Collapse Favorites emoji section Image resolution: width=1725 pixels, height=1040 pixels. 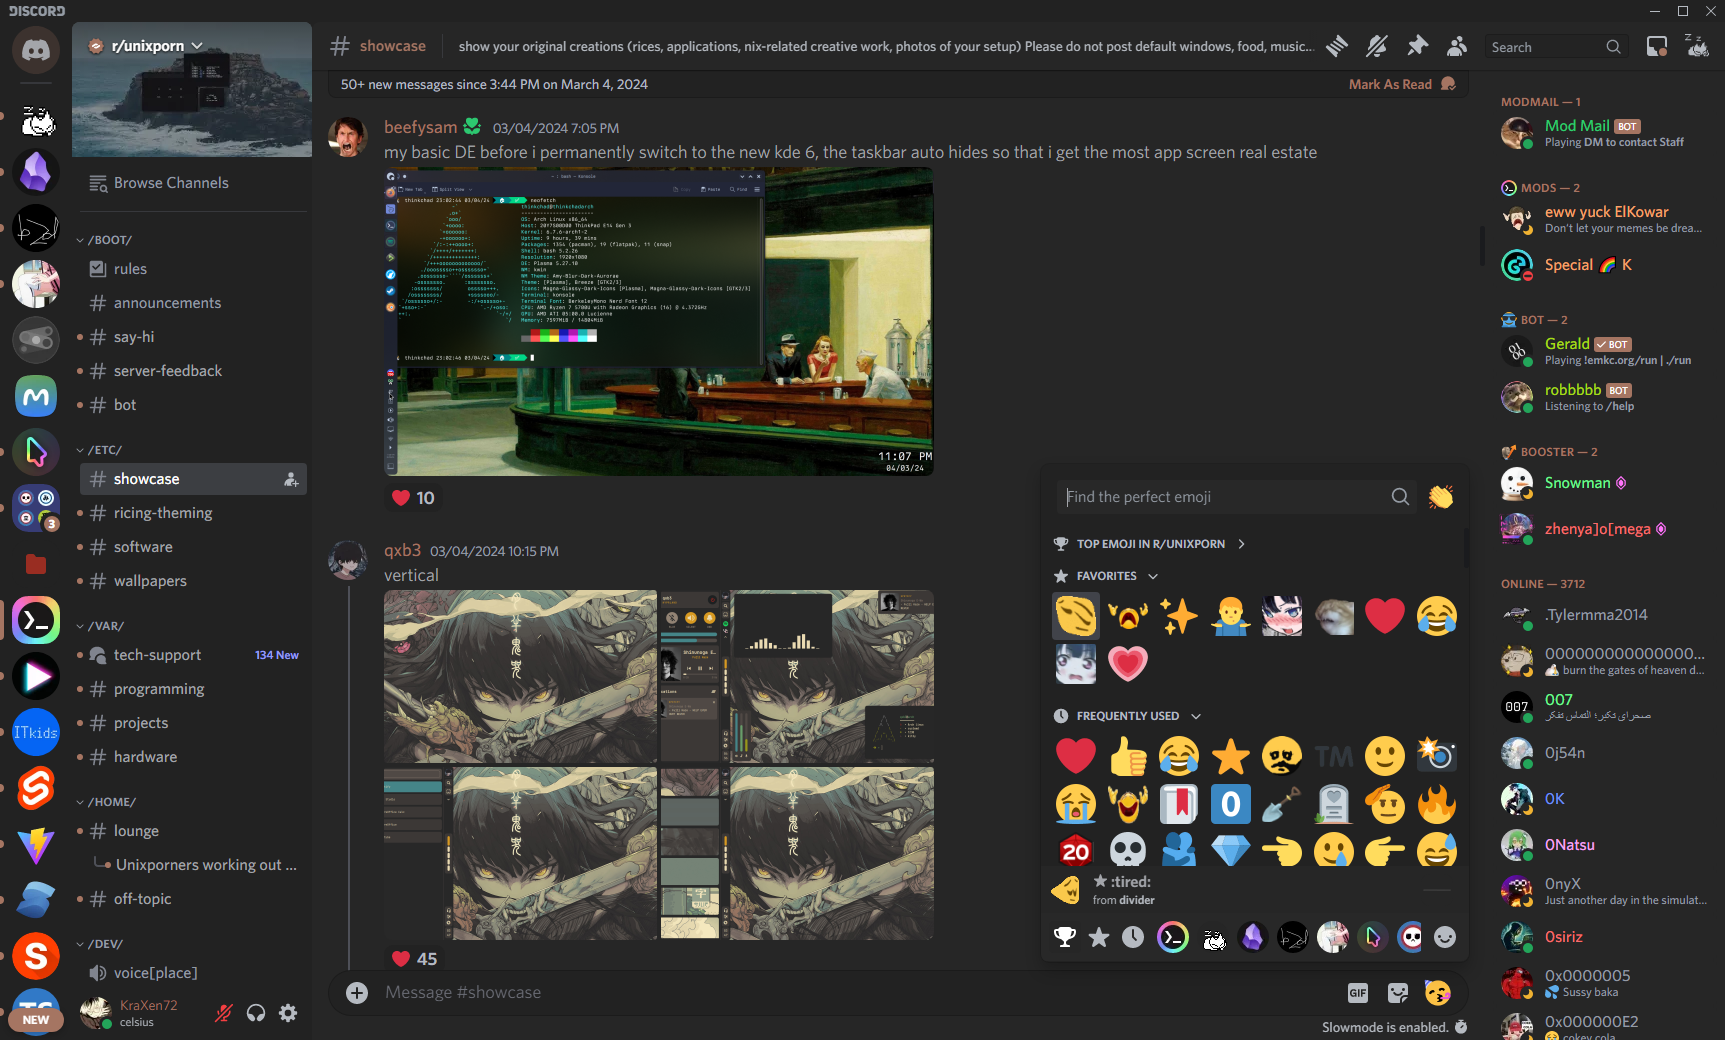[x=1106, y=576]
